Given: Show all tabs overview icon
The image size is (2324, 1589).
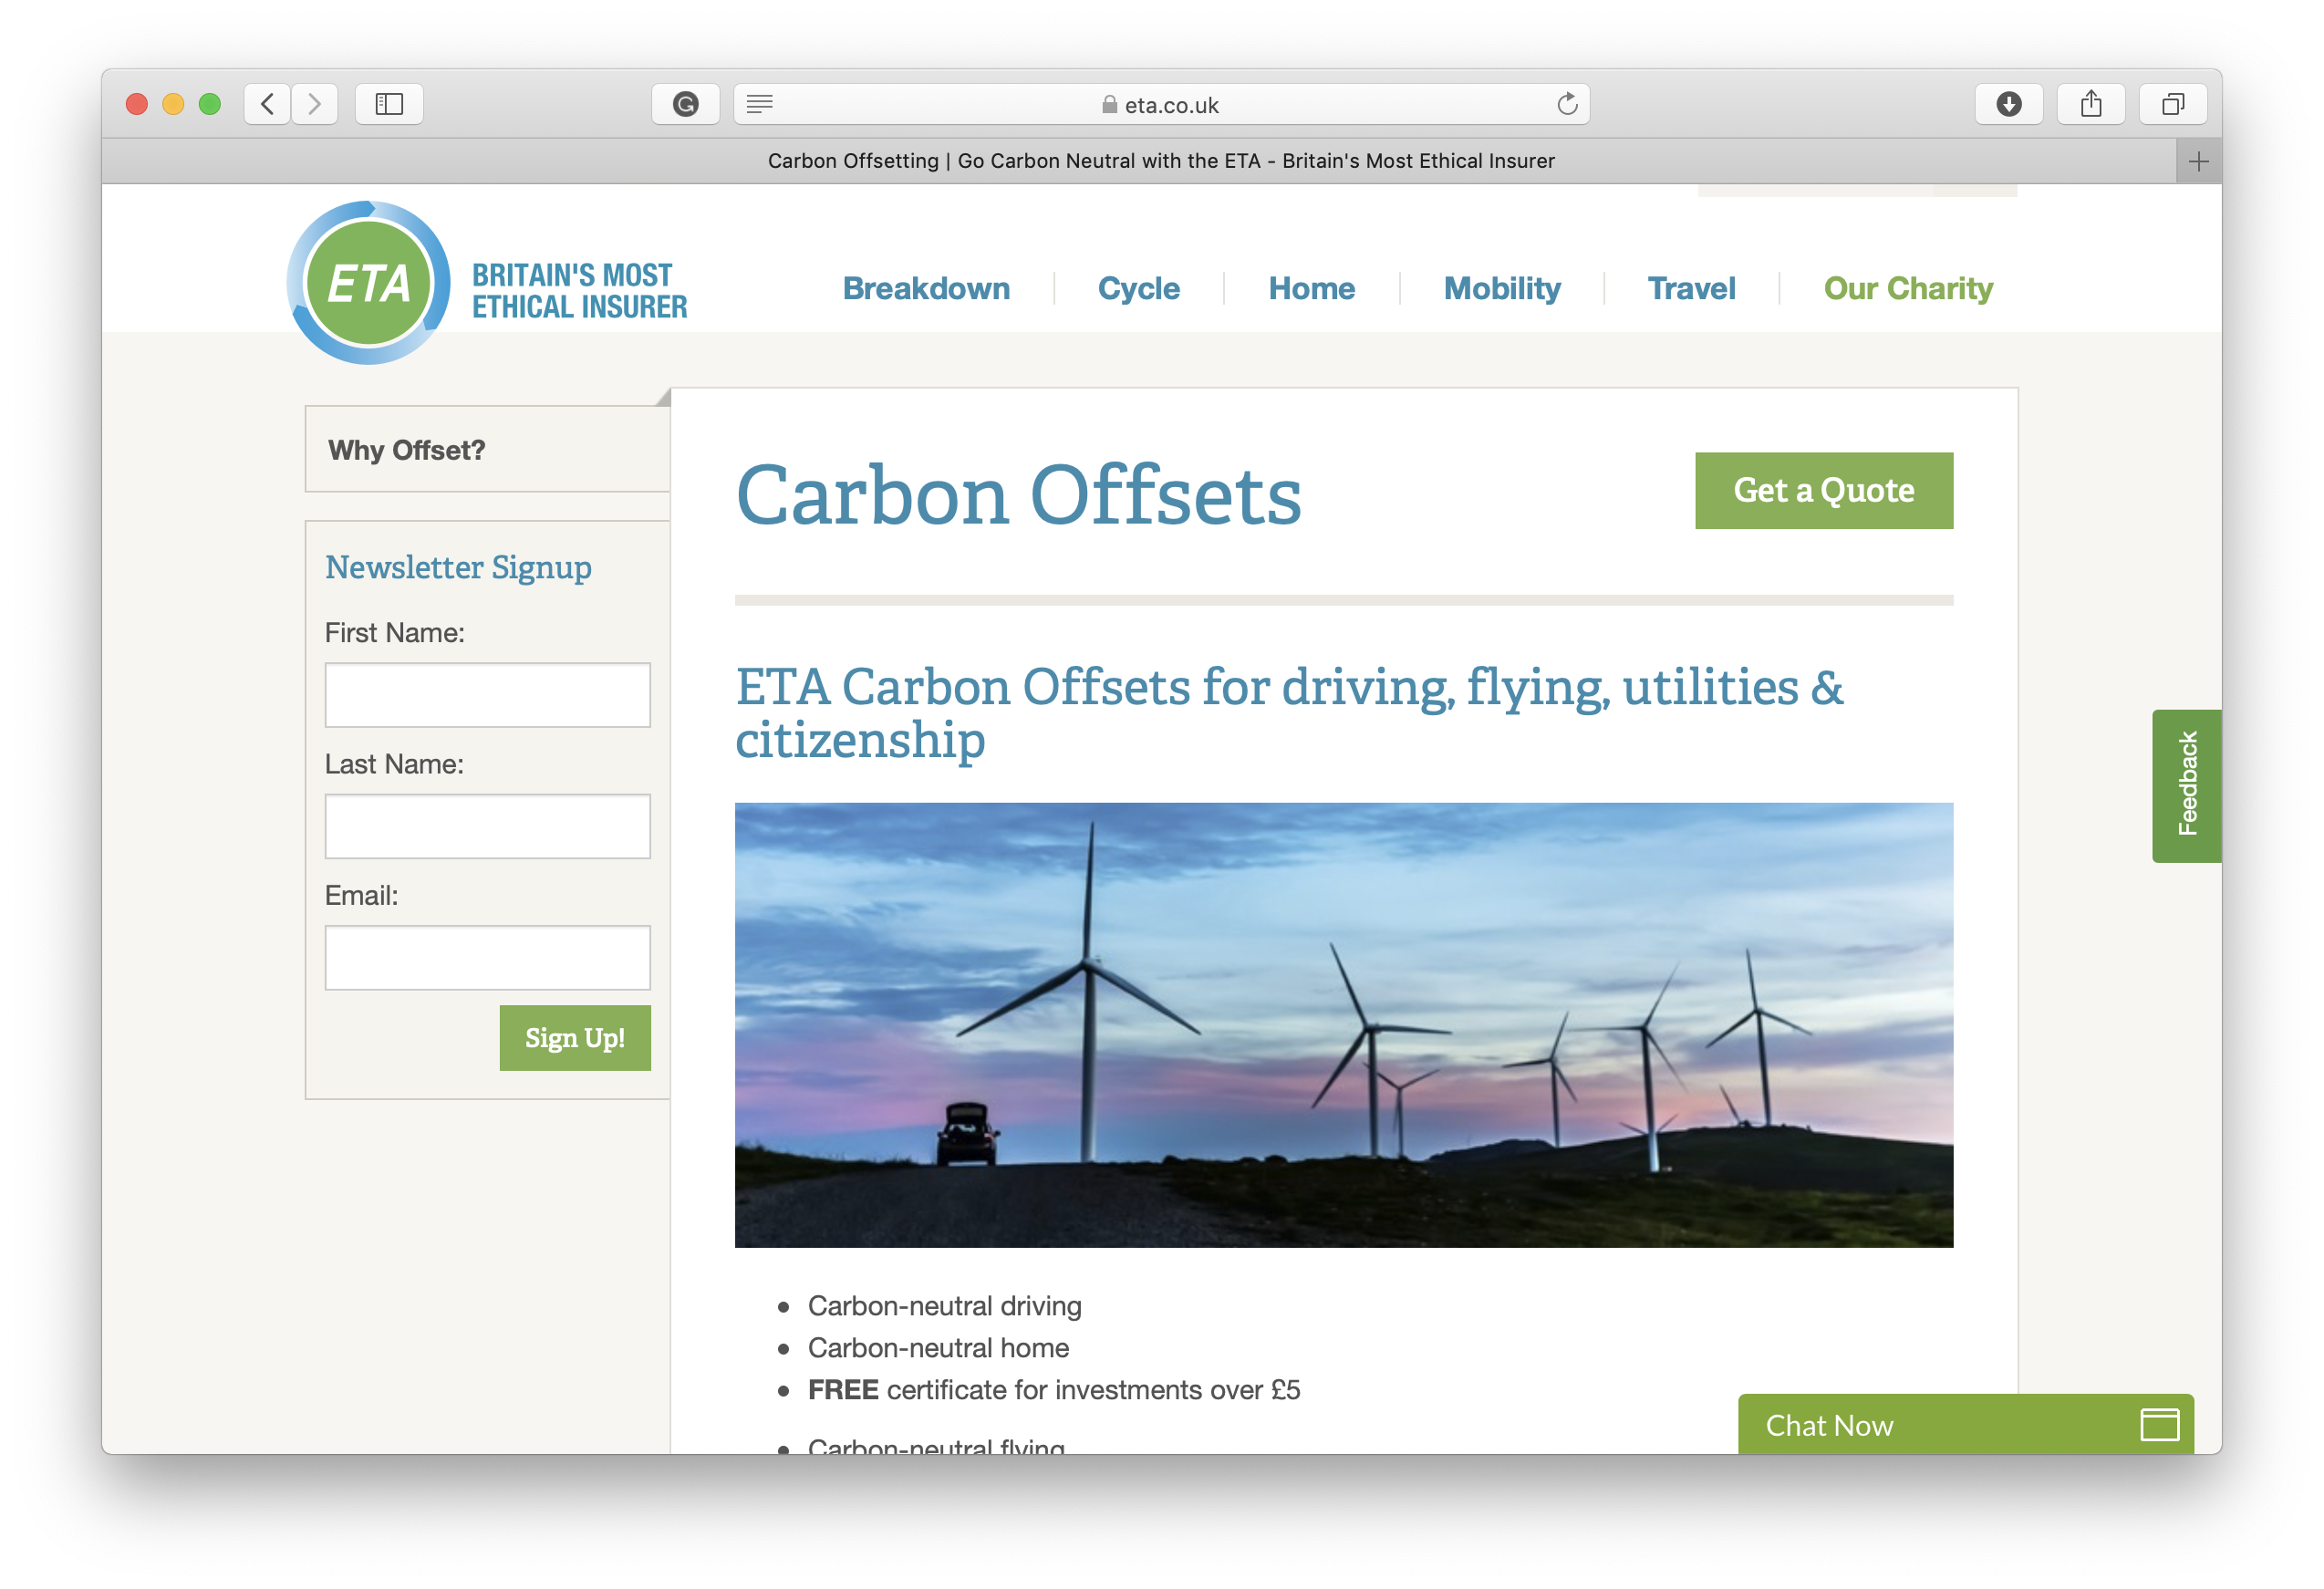Looking at the screenshot, I should click(2172, 104).
